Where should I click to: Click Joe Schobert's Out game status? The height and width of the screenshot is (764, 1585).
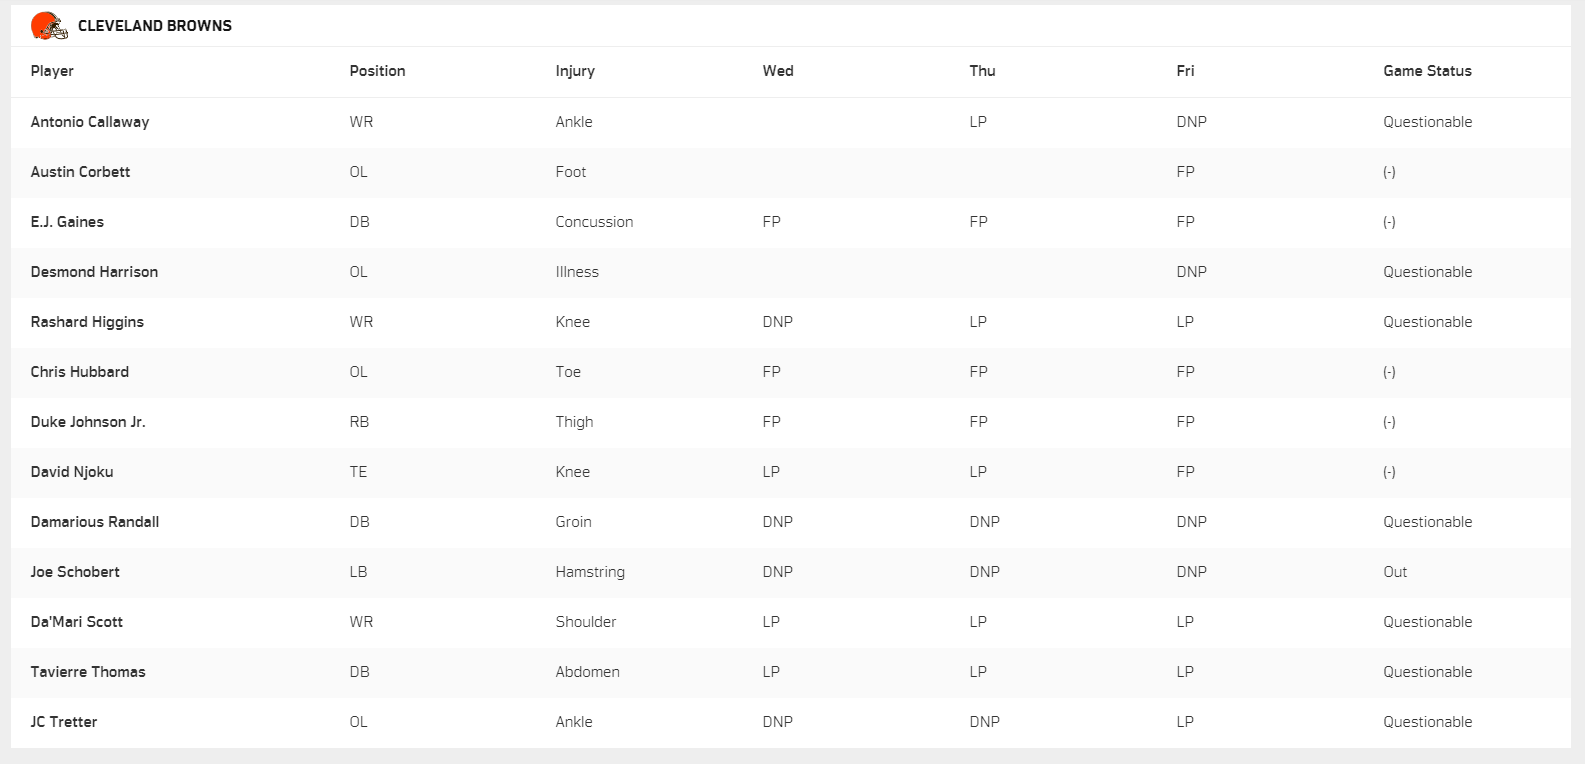click(x=1395, y=572)
